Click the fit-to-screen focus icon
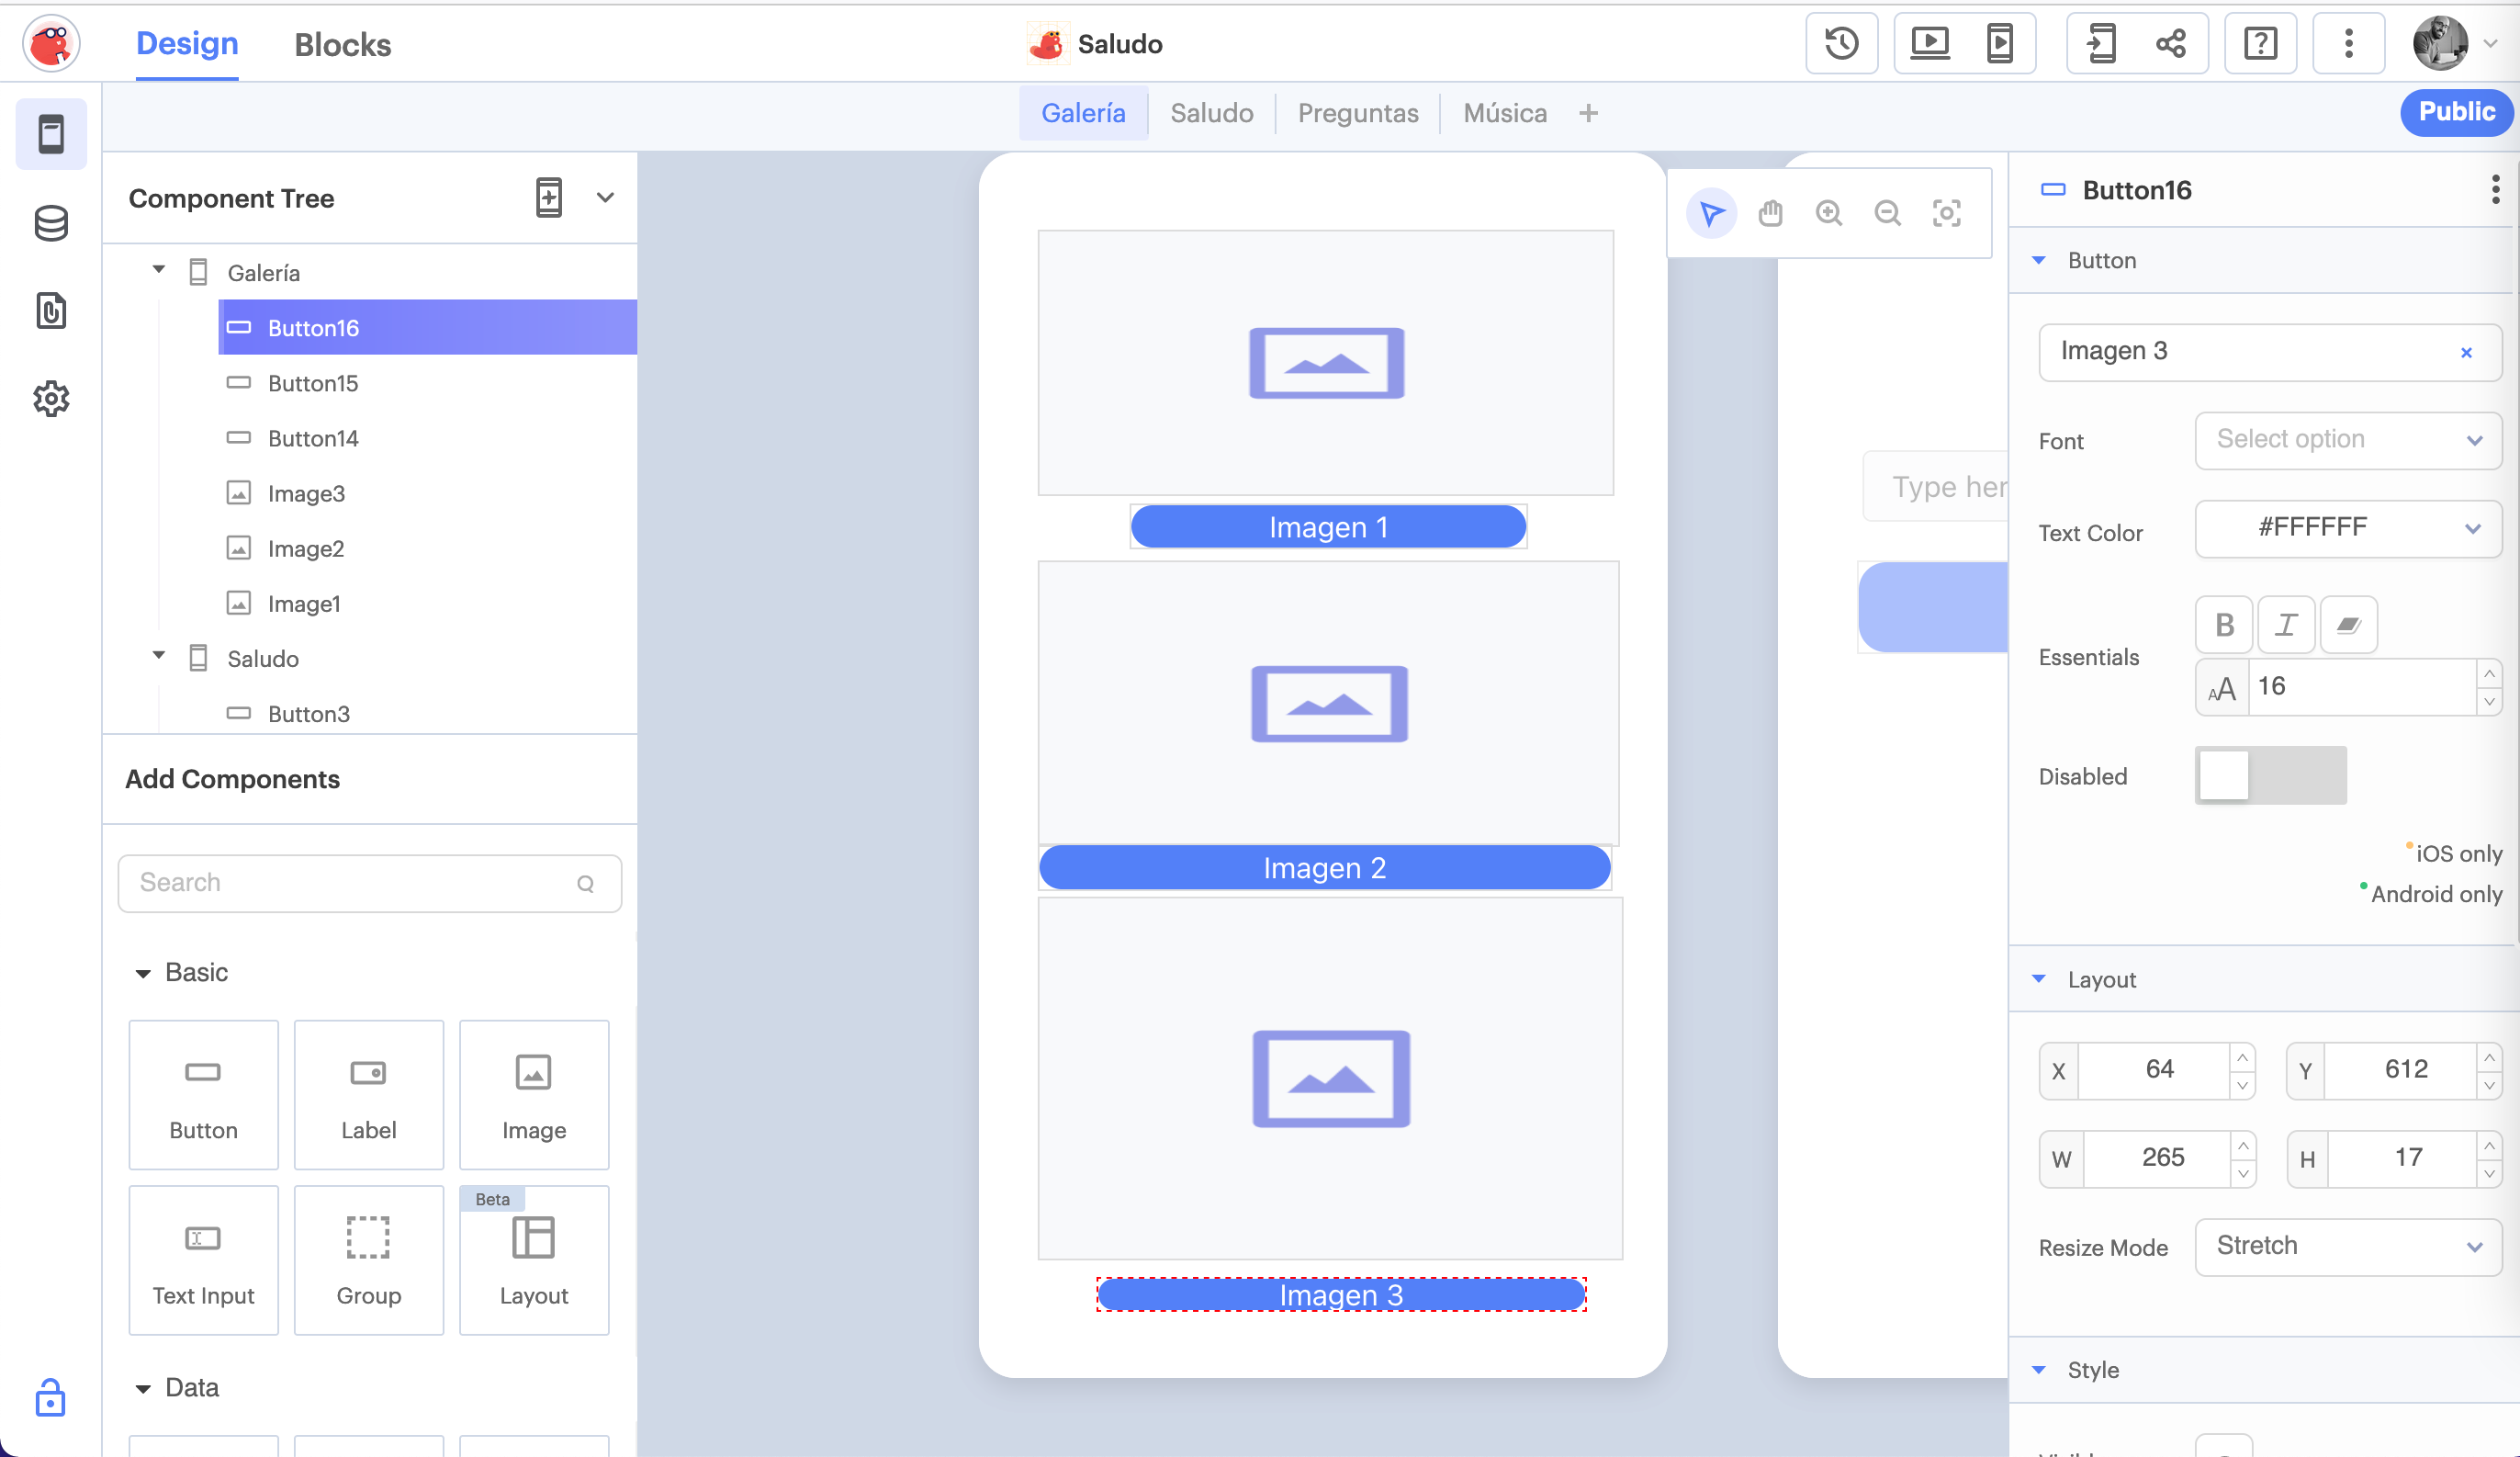The height and width of the screenshot is (1457, 2520). tap(1946, 213)
